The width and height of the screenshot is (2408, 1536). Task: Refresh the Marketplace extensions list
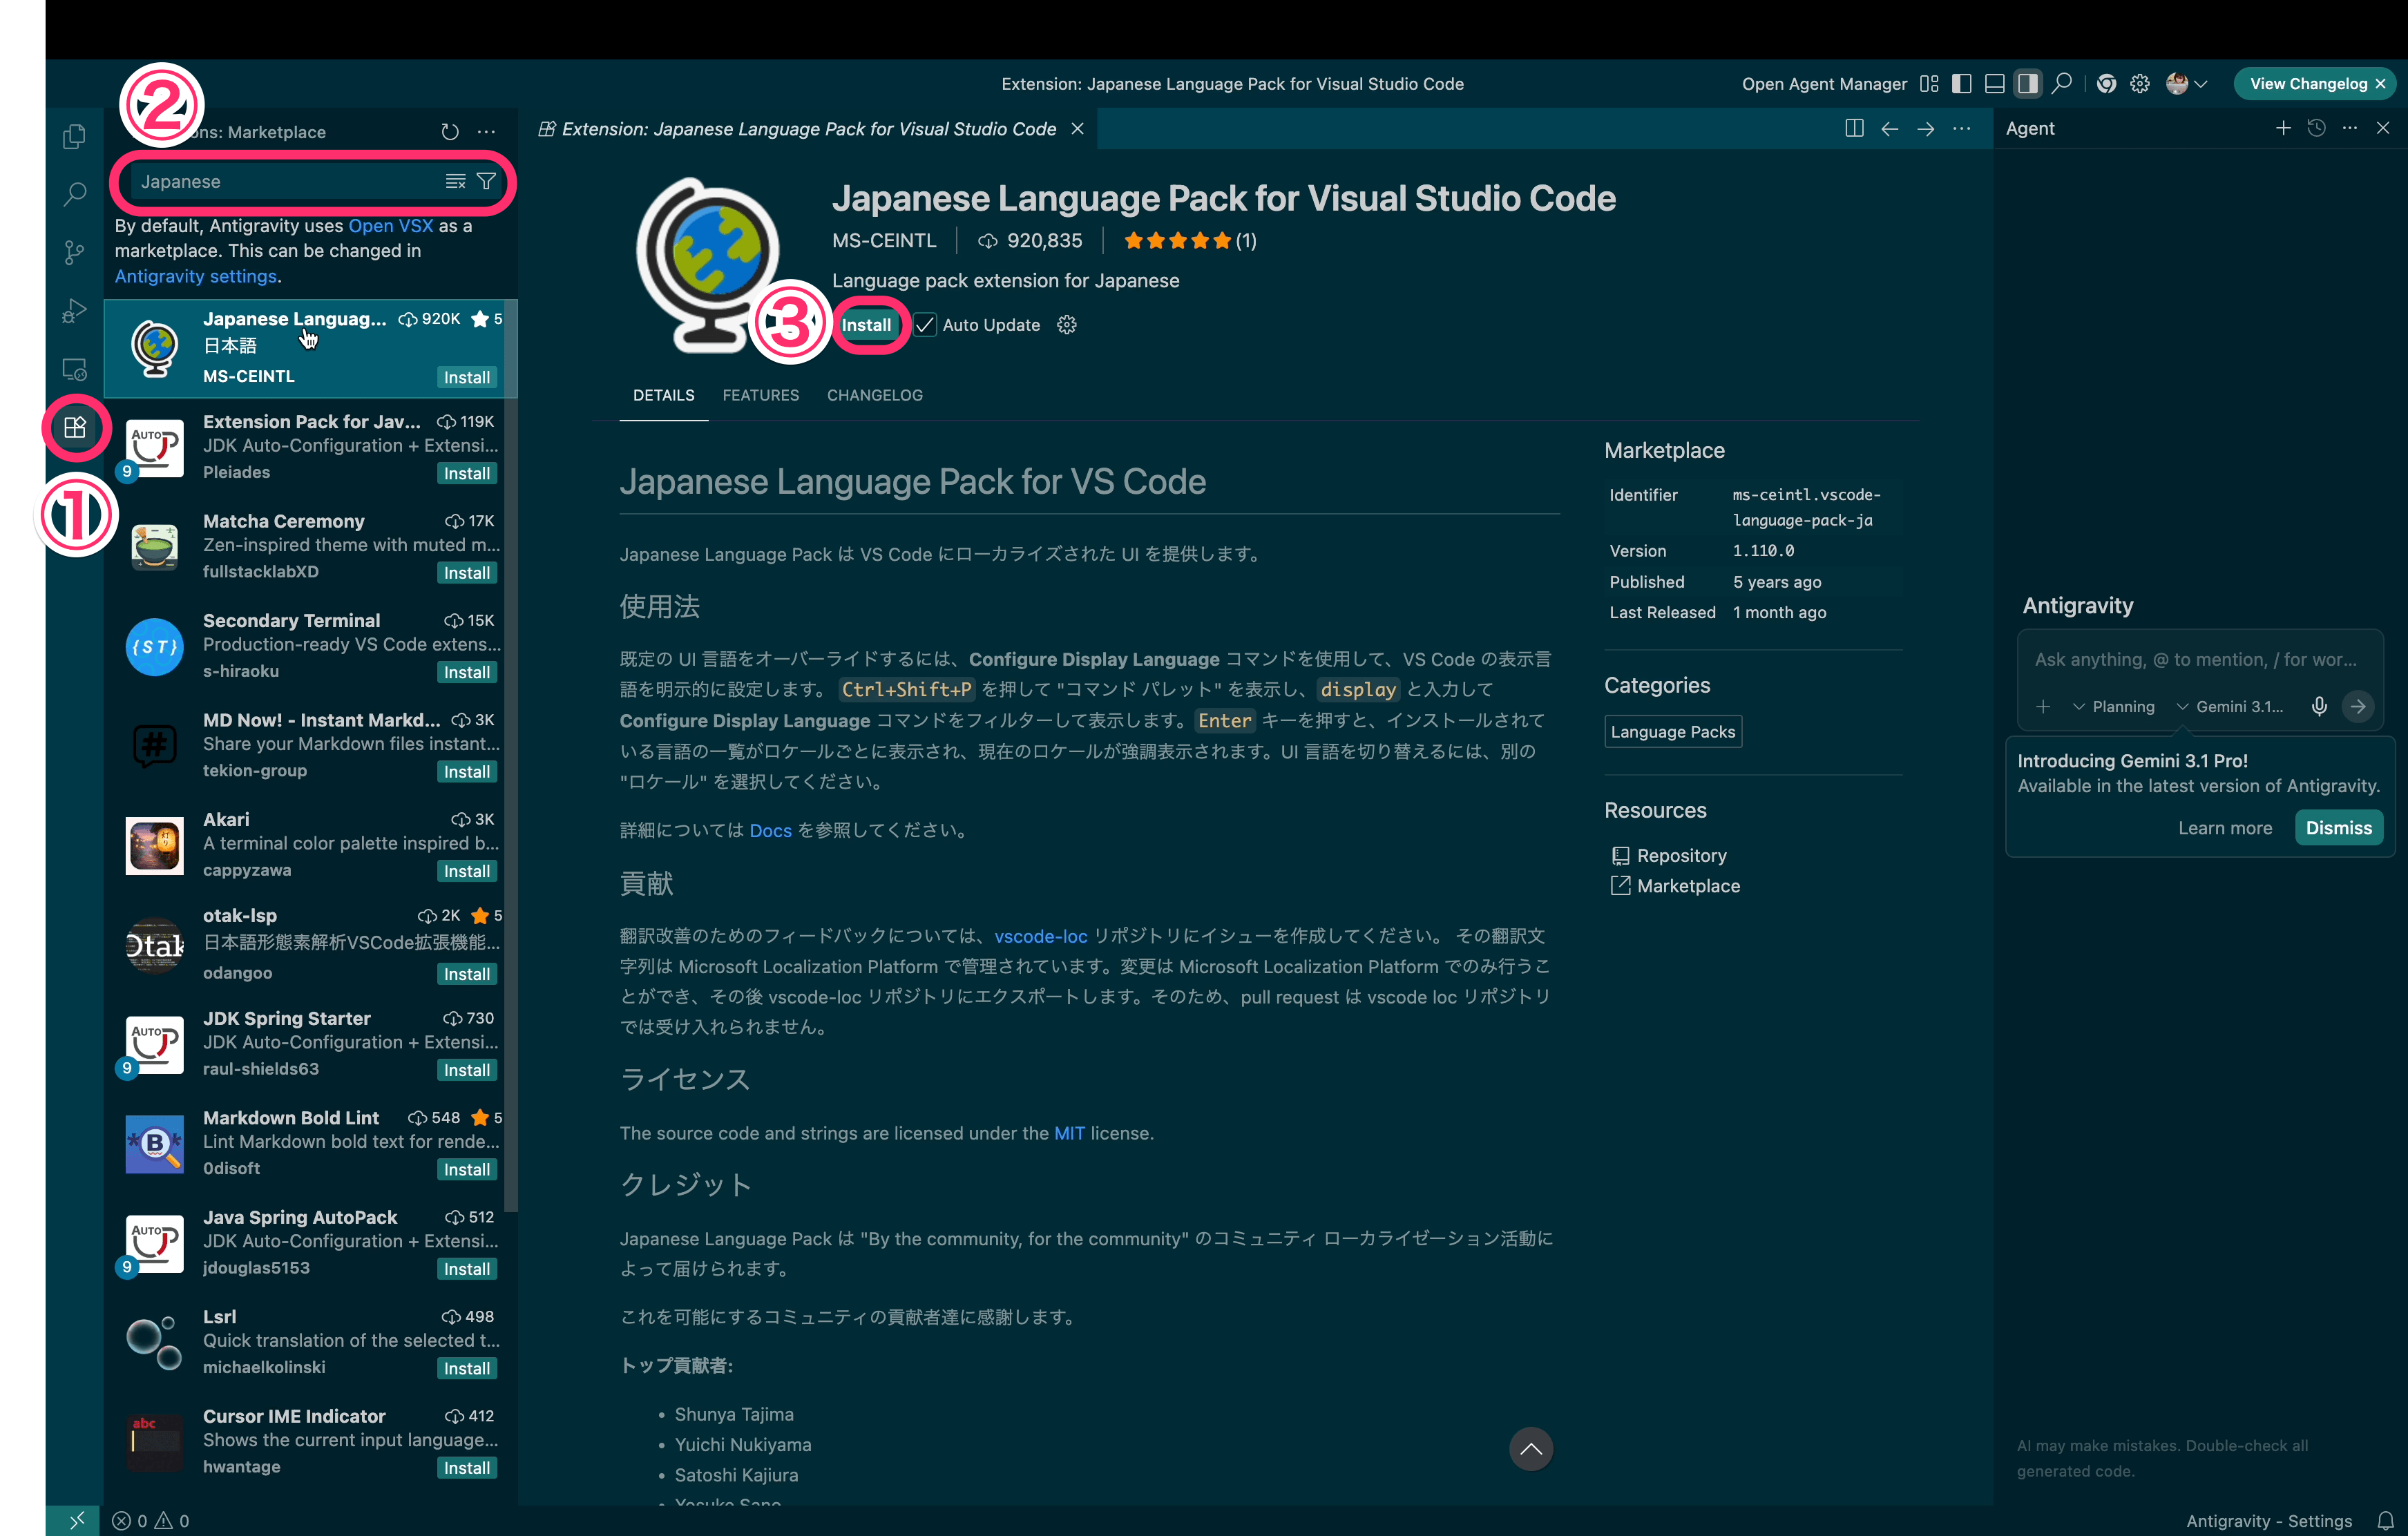pos(449,131)
